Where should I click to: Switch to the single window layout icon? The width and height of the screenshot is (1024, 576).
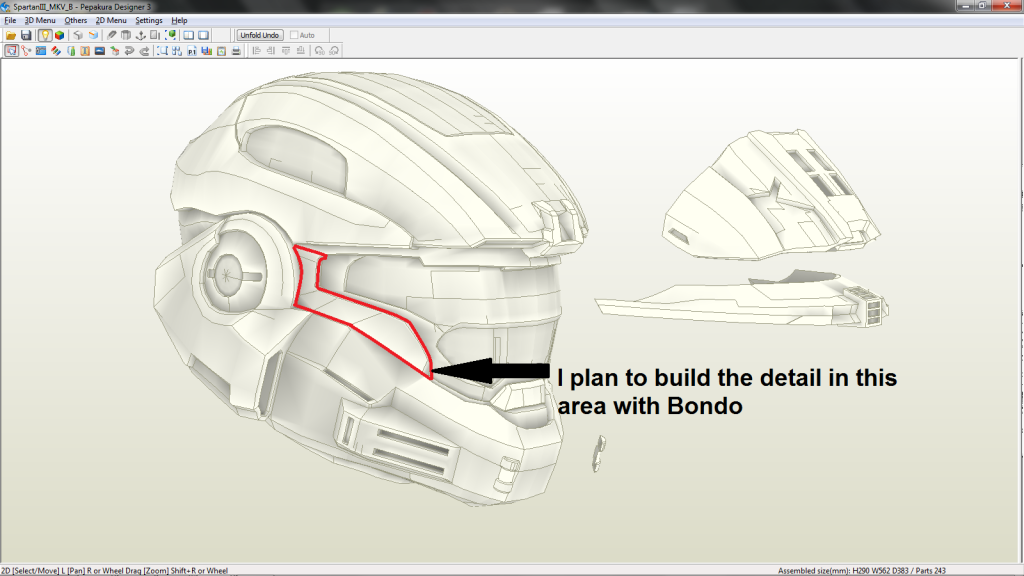click(x=204, y=35)
